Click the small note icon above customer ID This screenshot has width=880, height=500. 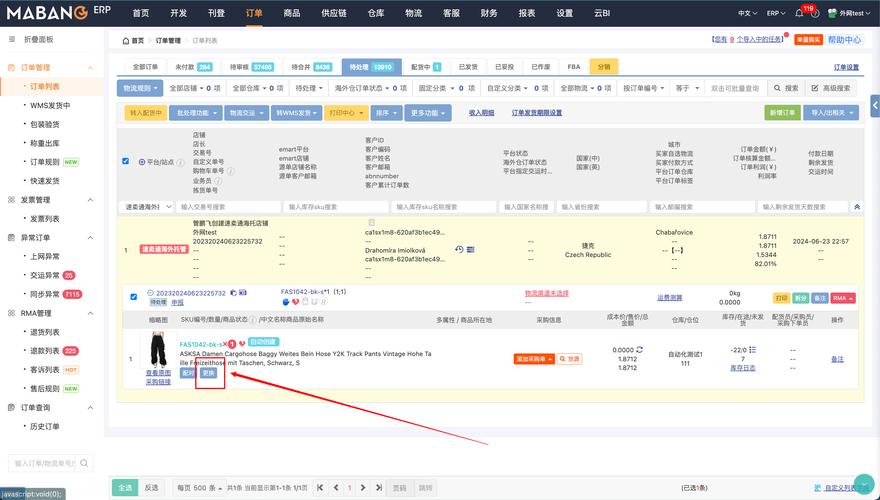pos(371,223)
